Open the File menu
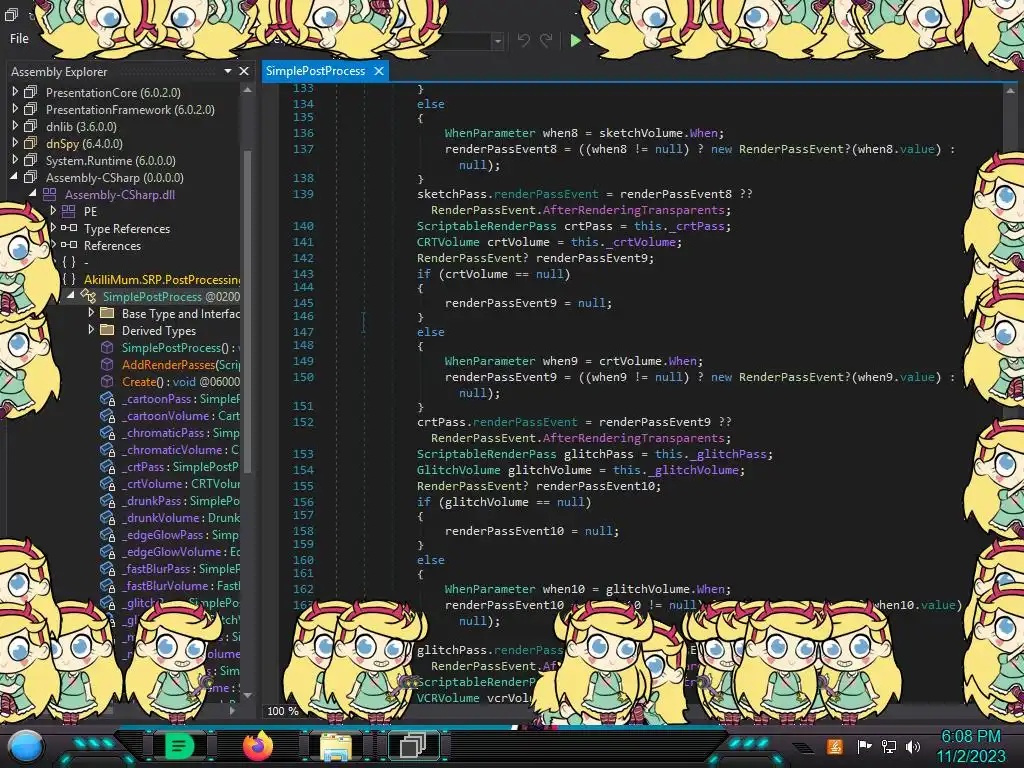 click(19, 39)
